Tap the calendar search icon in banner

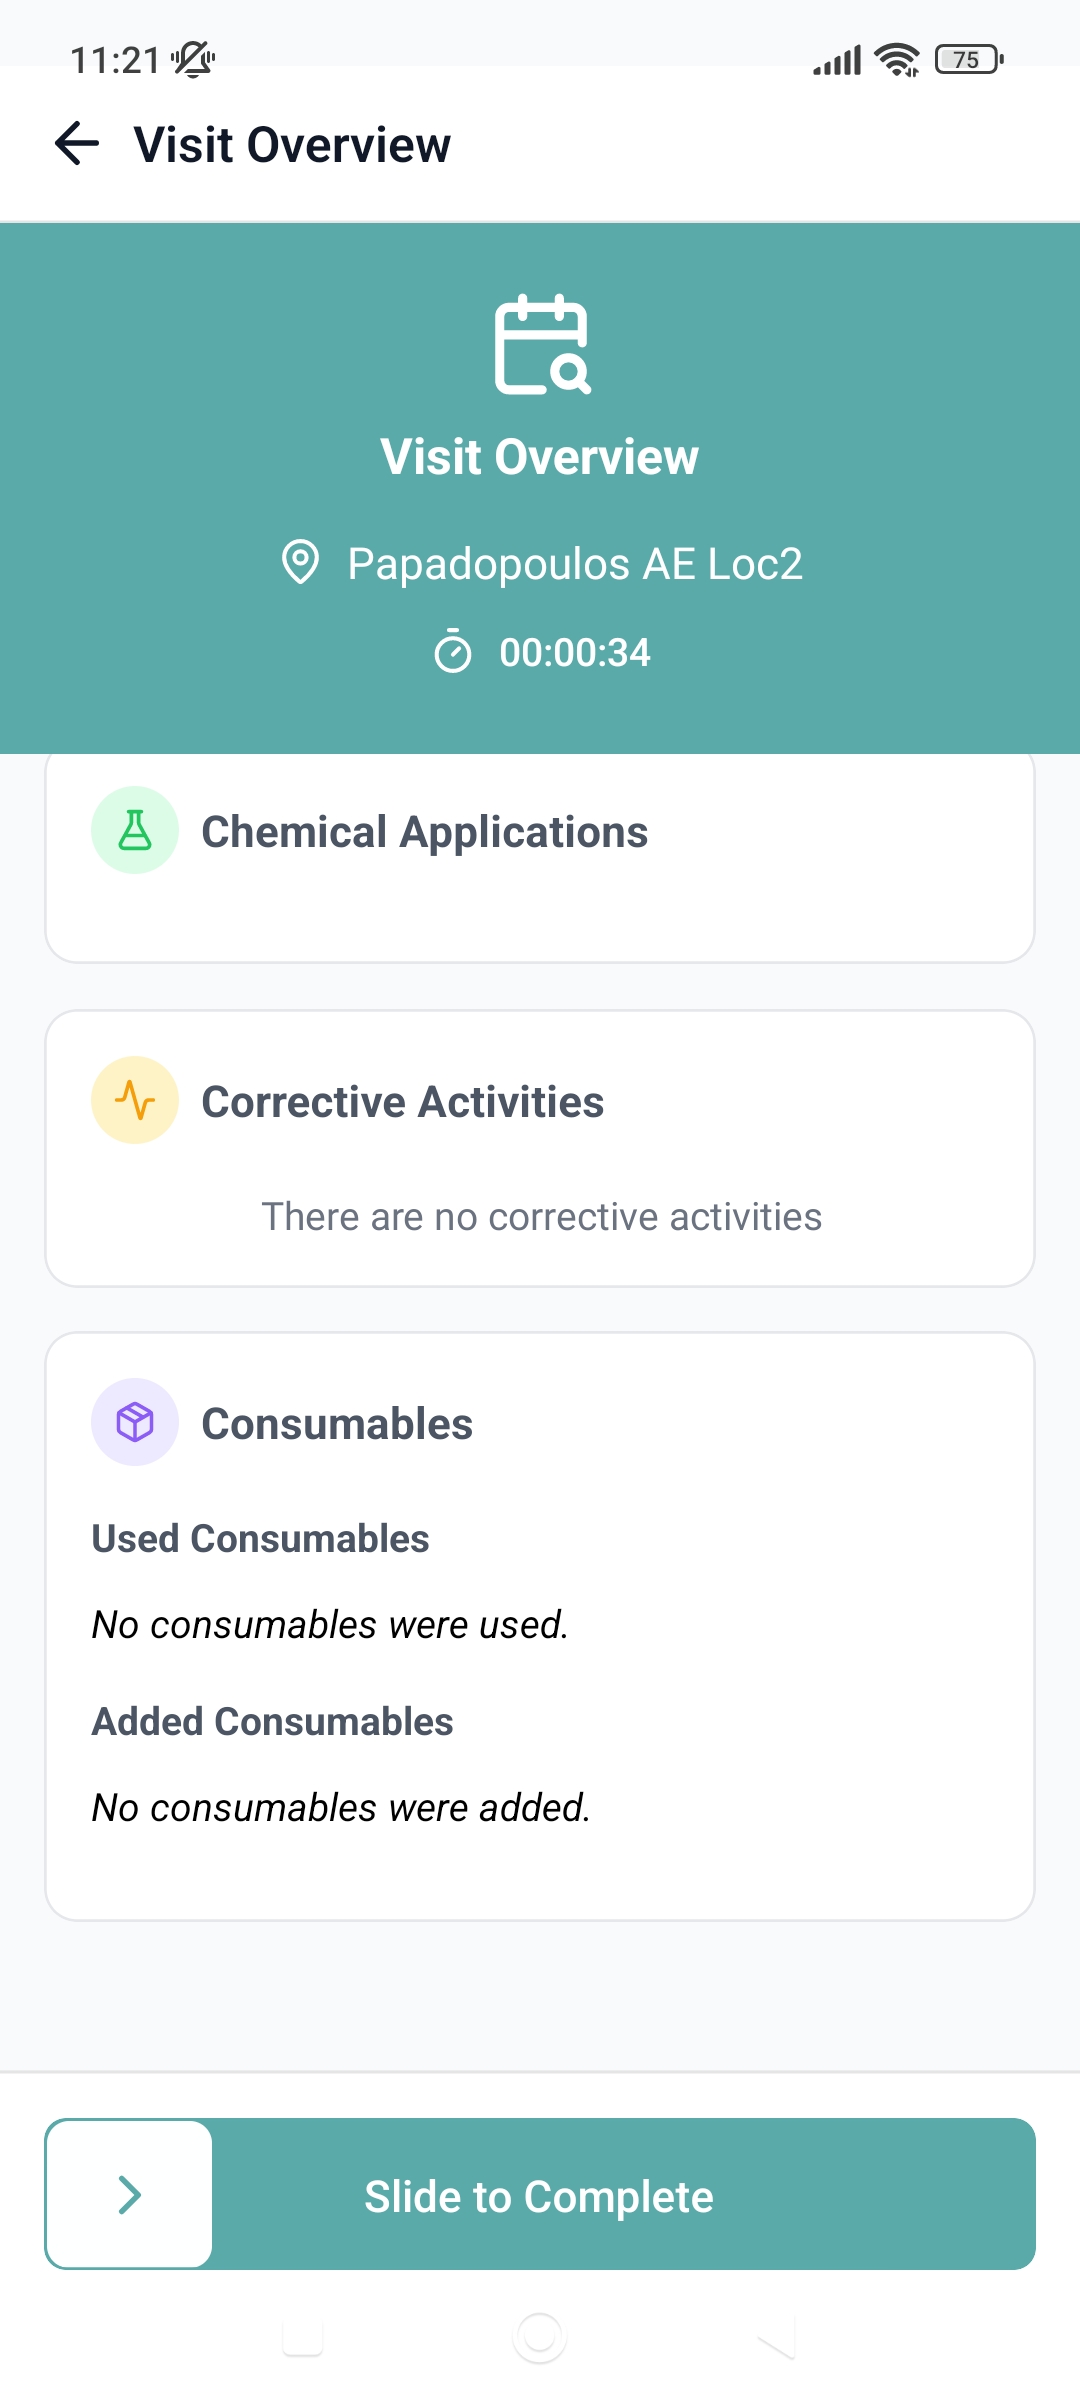click(x=541, y=344)
